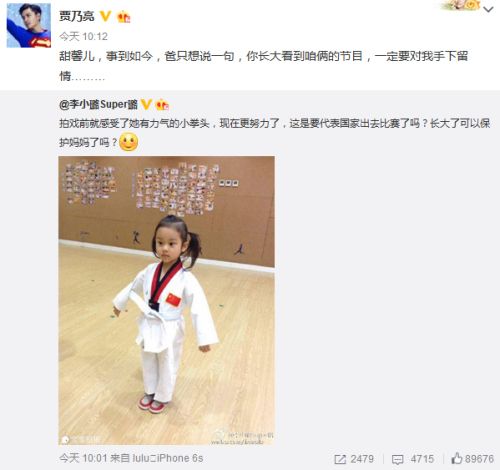The image size is (500, 470).
Task: Click the V badge beside 李小璐Super璐
Action: click(146, 105)
